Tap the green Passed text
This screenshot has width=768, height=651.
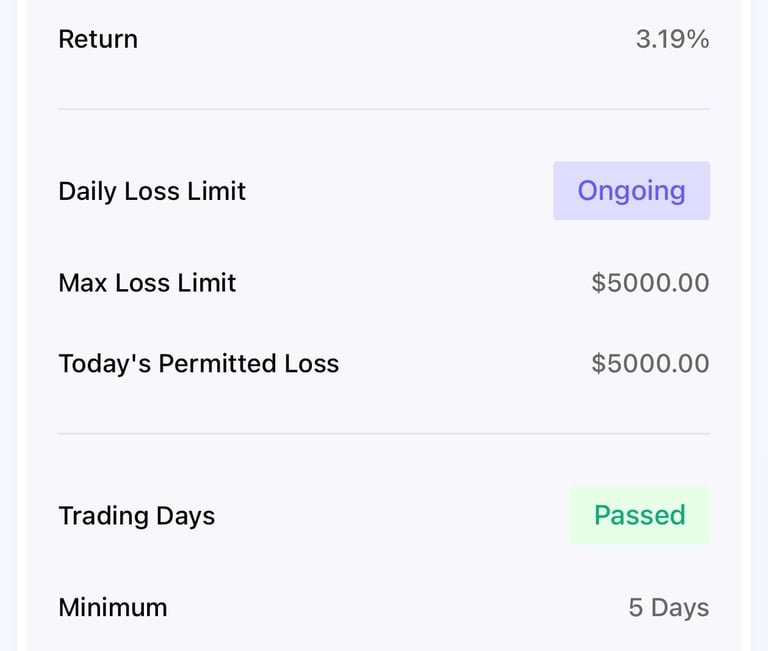pyautogui.click(x=639, y=515)
